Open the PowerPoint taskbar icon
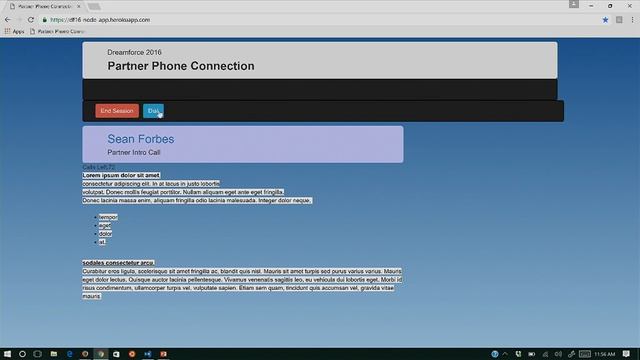Screen dimensions: 640x360 click(163, 354)
